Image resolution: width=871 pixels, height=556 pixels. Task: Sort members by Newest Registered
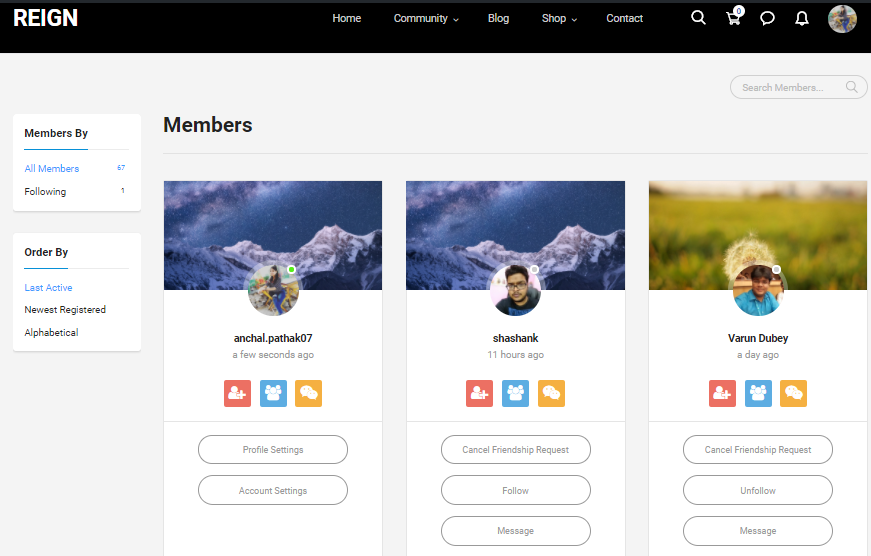pyautogui.click(x=65, y=309)
